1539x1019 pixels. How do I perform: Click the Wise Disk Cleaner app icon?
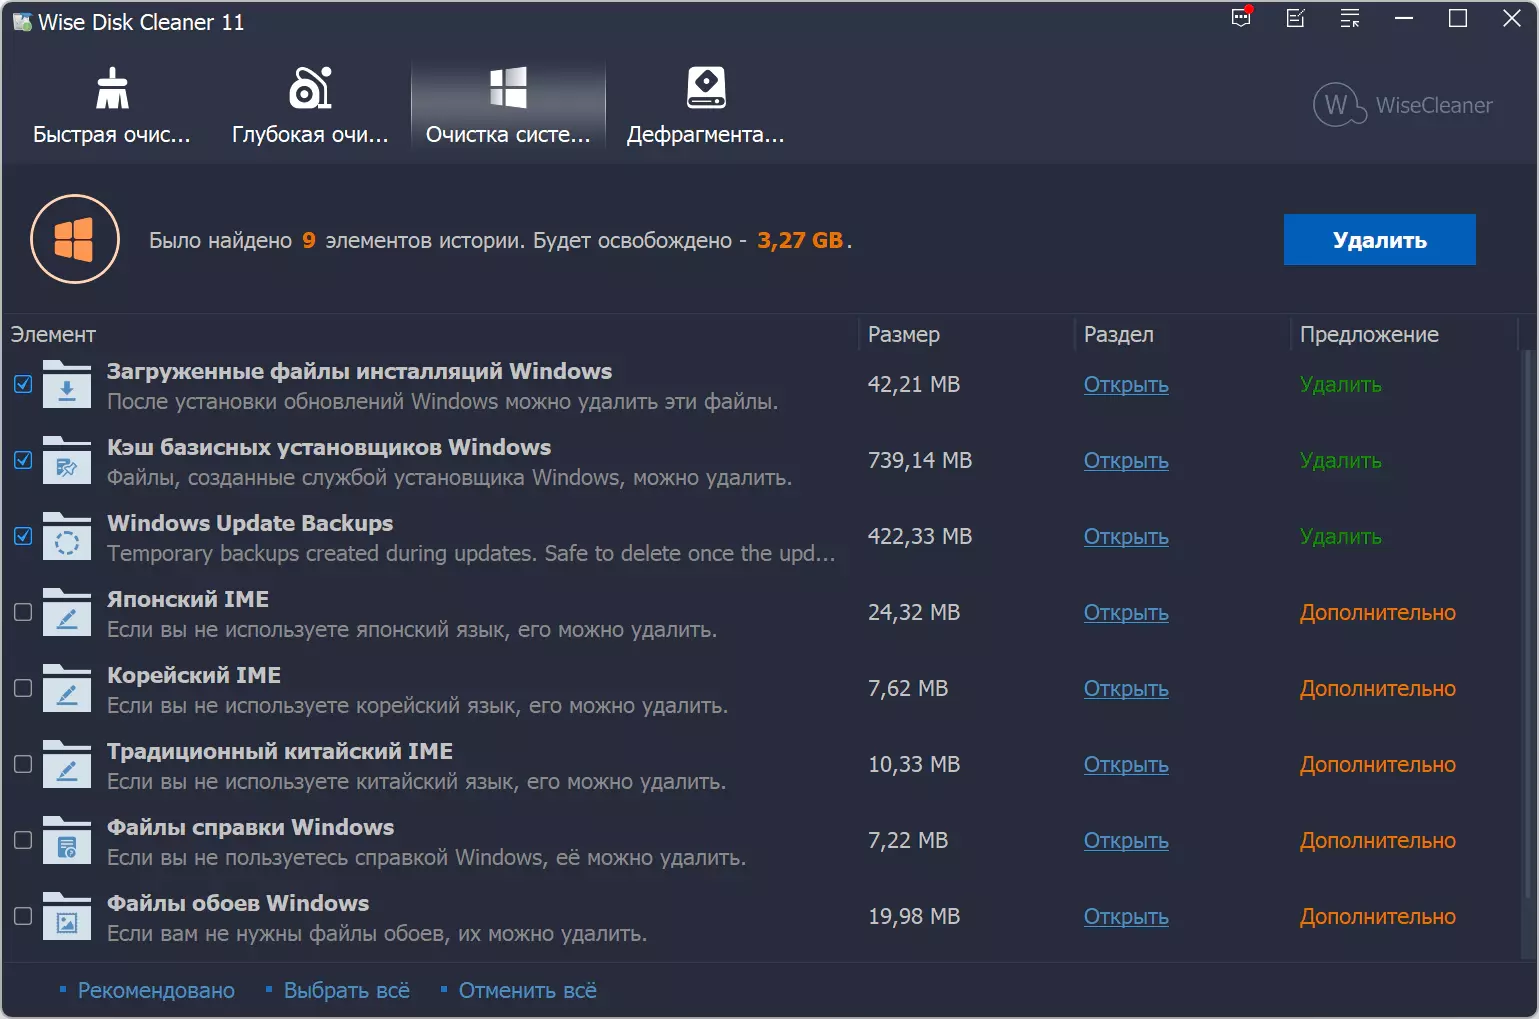(22, 22)
